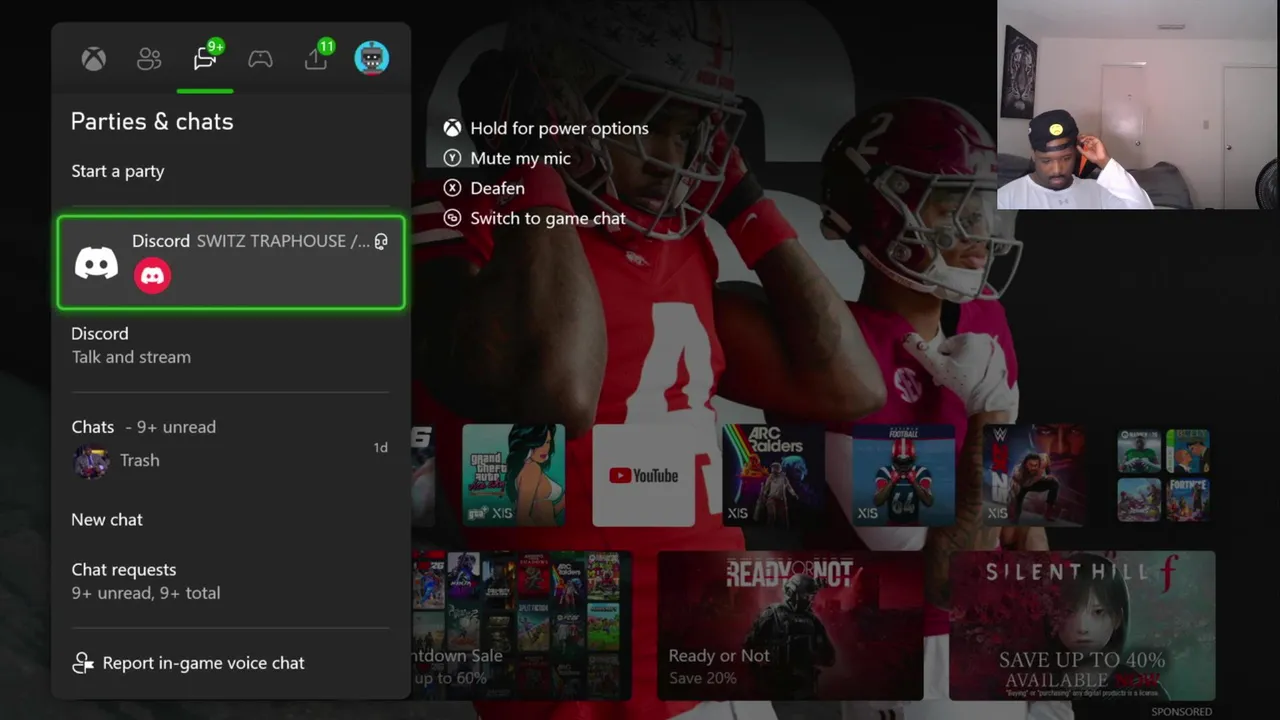Open the Silent Hill f sponsored tile
The width and height of the screenshot is (1280, 720).
pos(1082,625)
